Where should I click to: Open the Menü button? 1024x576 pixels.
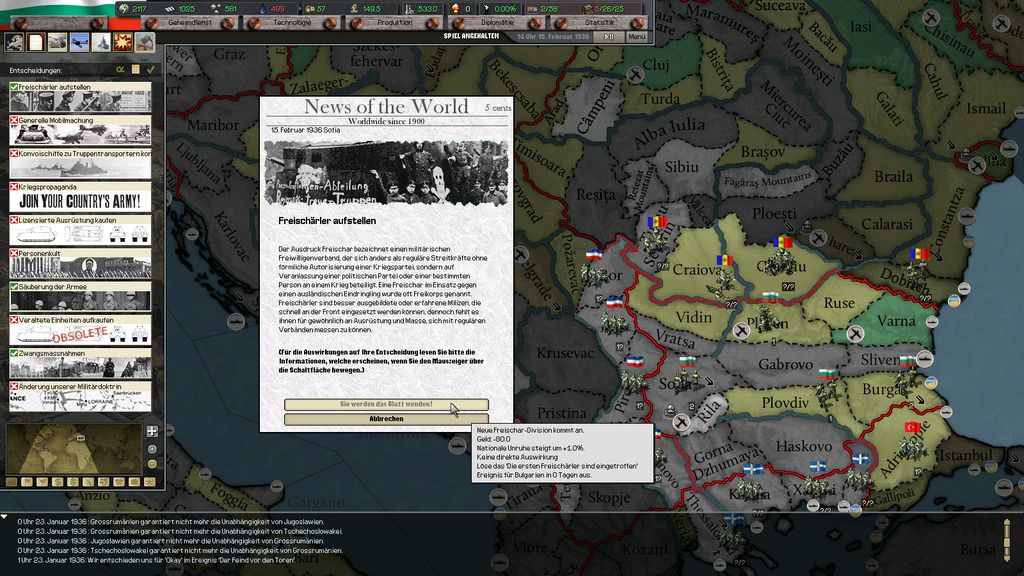click(636, 37)
